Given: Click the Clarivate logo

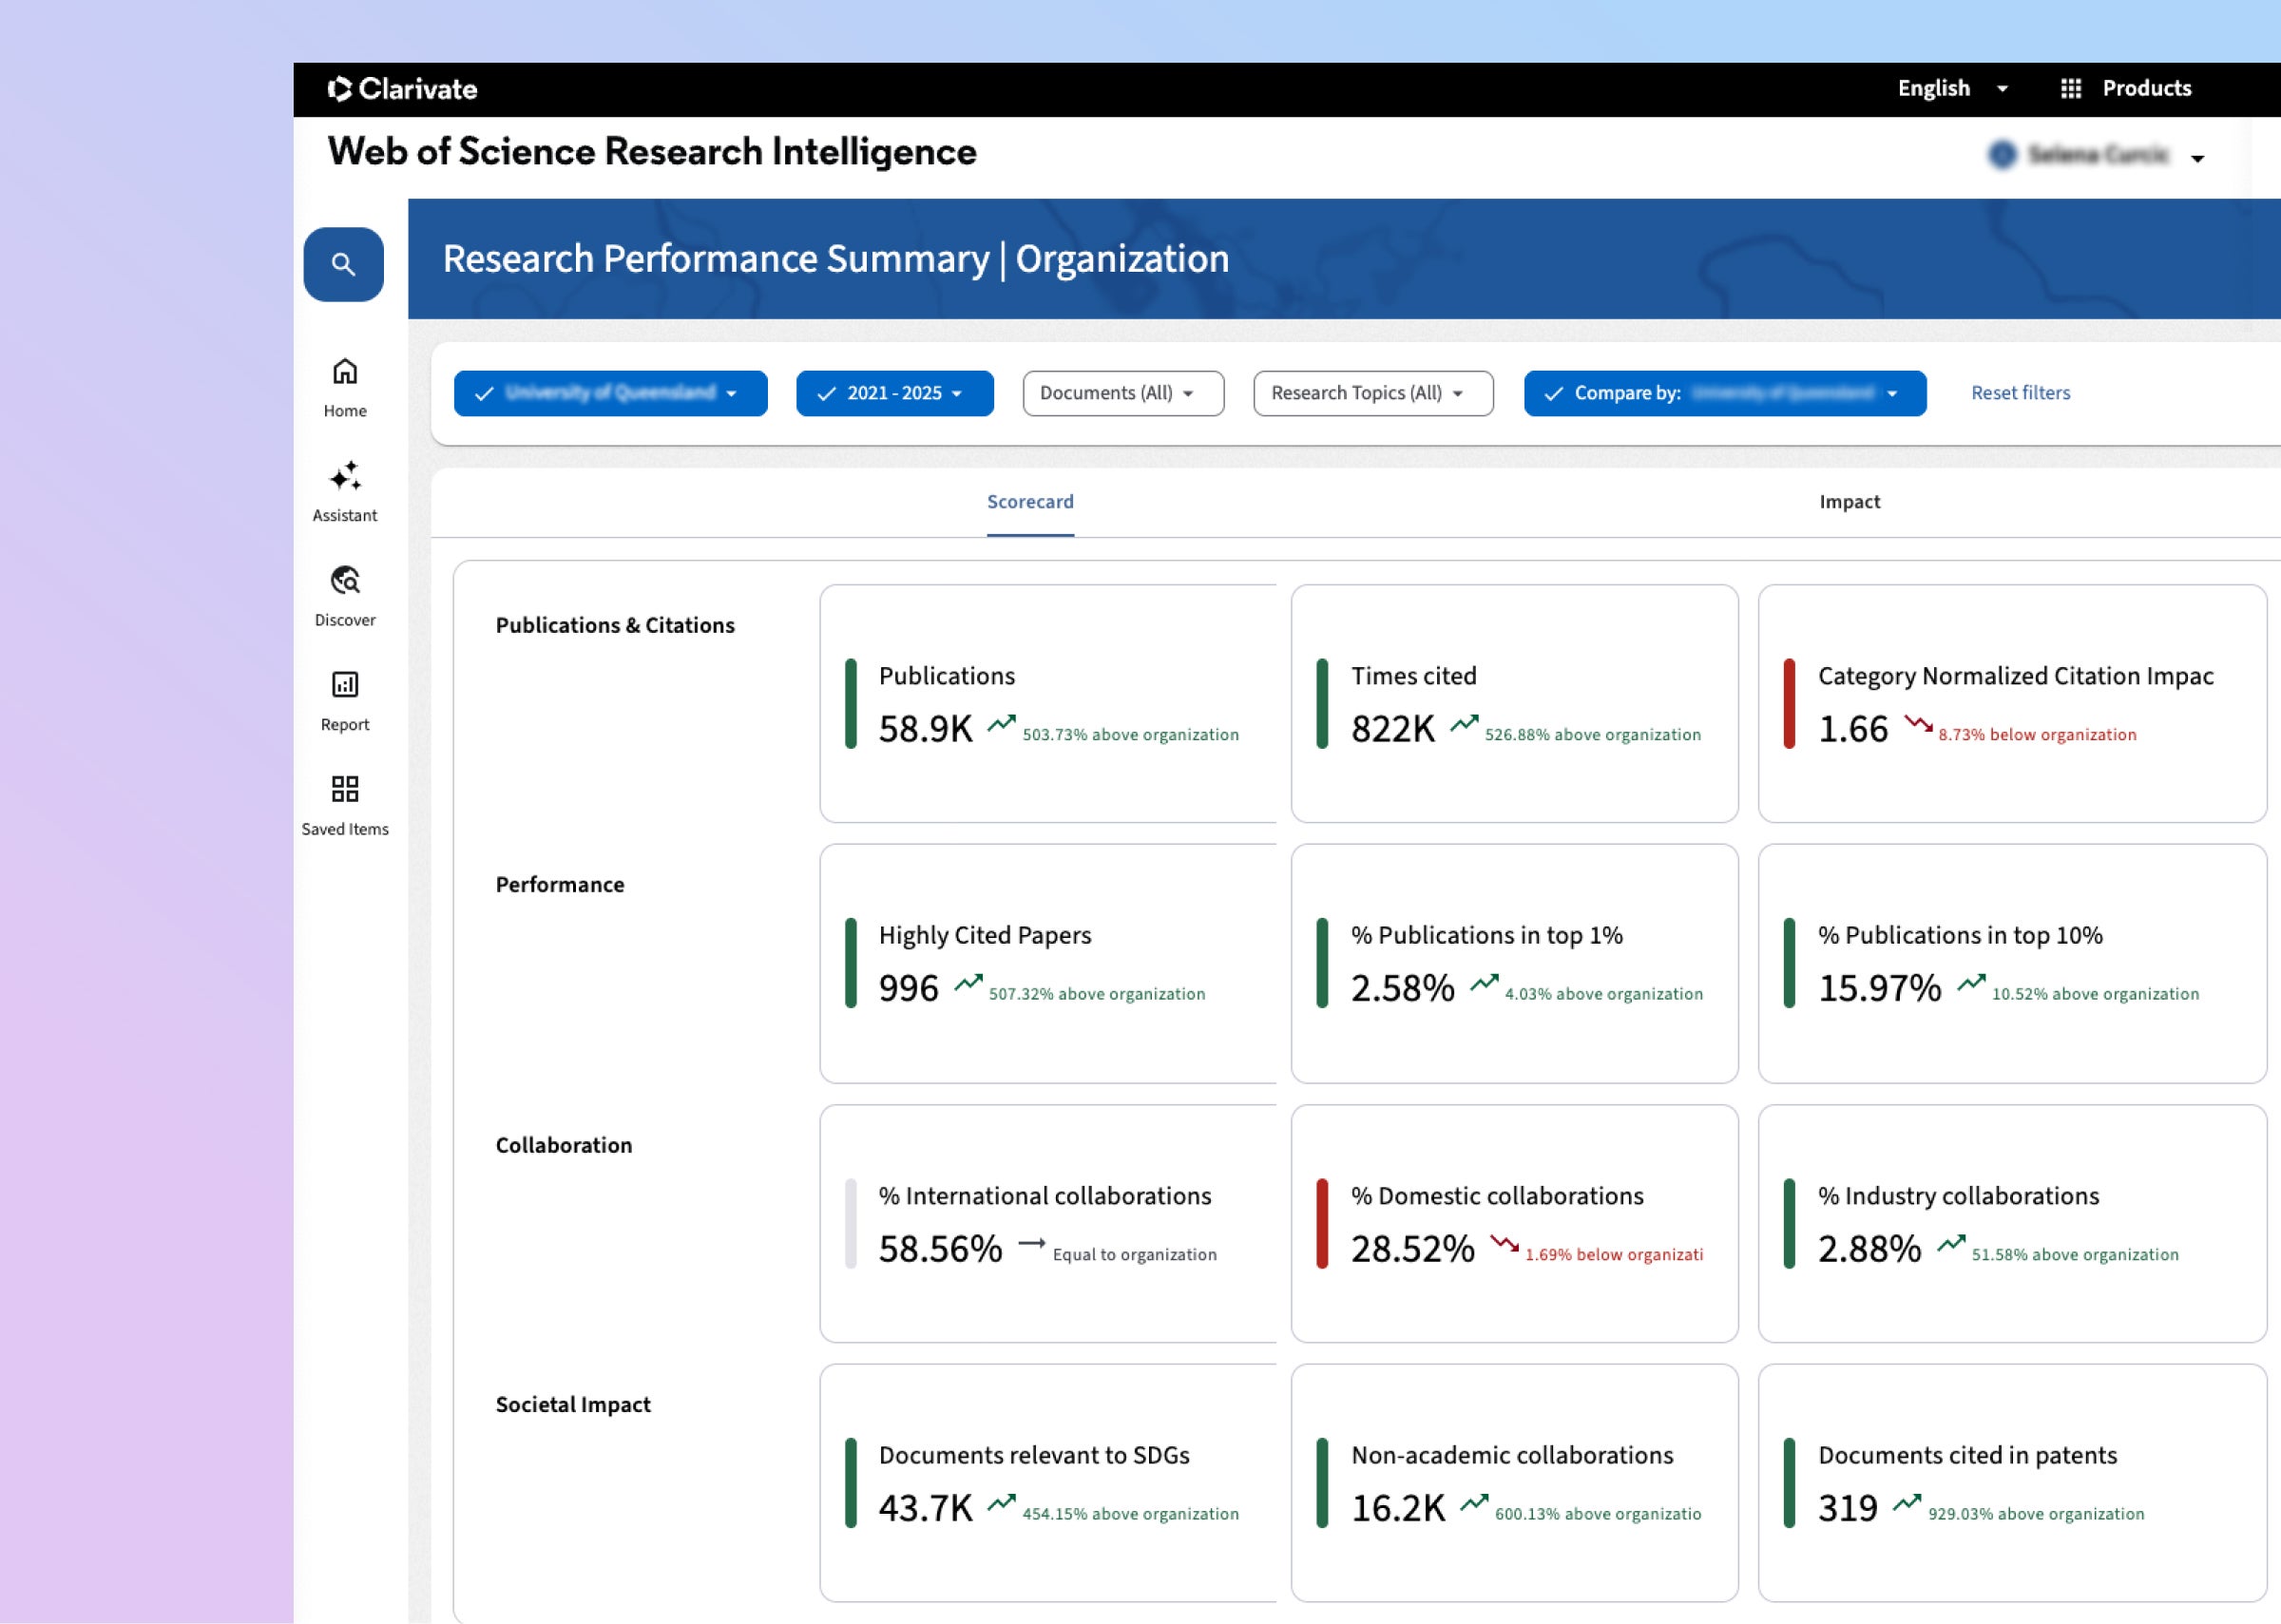Looking at the screenshot, I should click(x=402, y=89).
